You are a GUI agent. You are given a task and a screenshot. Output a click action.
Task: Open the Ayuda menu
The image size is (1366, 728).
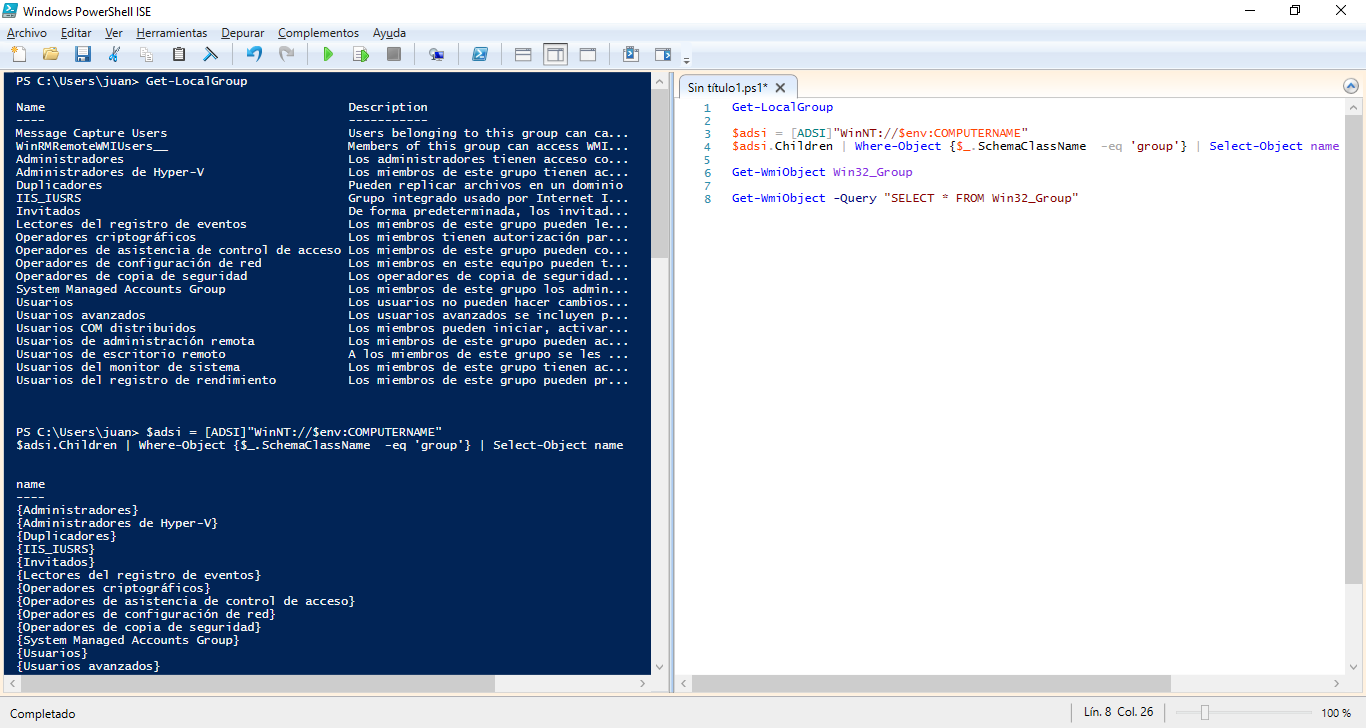pyautogui.click(x=389, y=33)
